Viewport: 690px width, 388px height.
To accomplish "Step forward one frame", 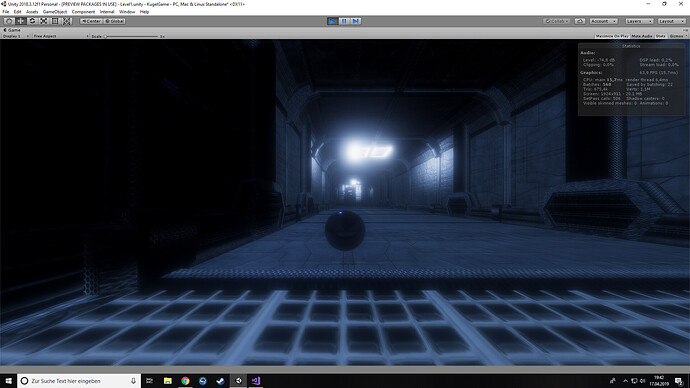I will click(356, 21).
